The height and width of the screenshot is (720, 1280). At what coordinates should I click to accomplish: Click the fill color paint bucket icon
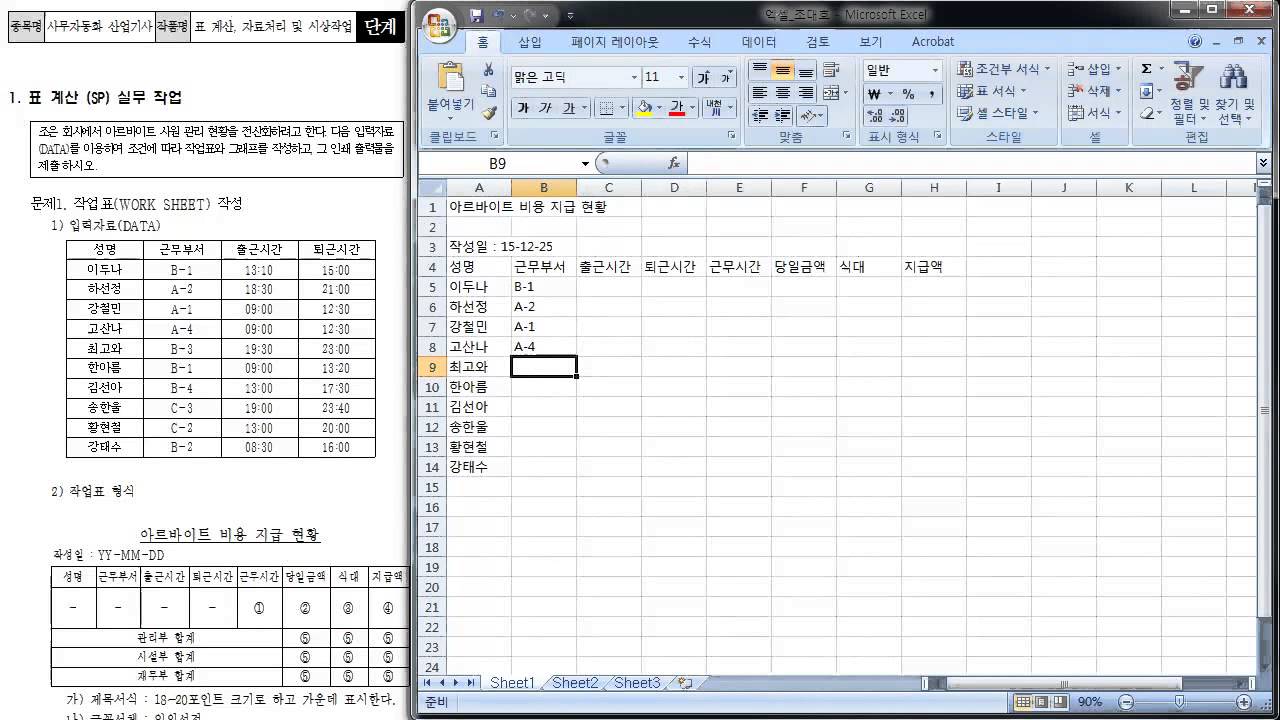click(645, 107)
